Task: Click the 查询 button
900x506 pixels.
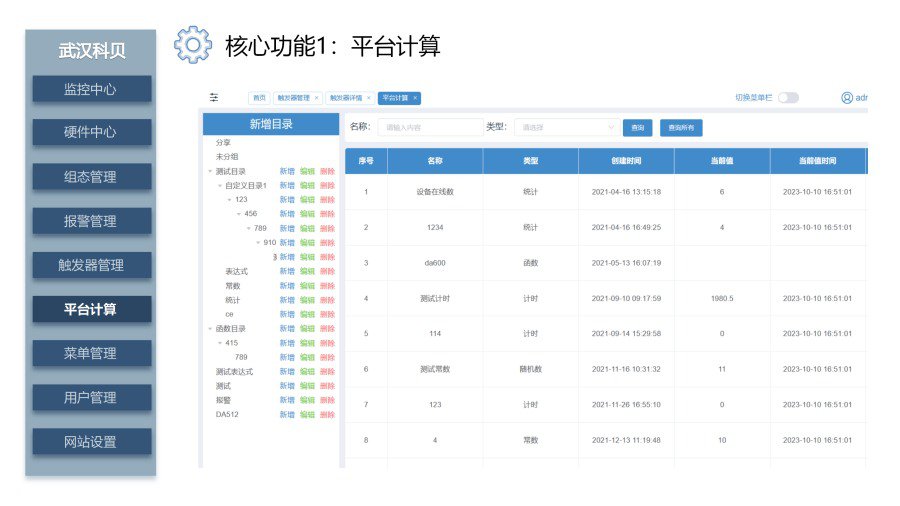Action: coord(637,128)
